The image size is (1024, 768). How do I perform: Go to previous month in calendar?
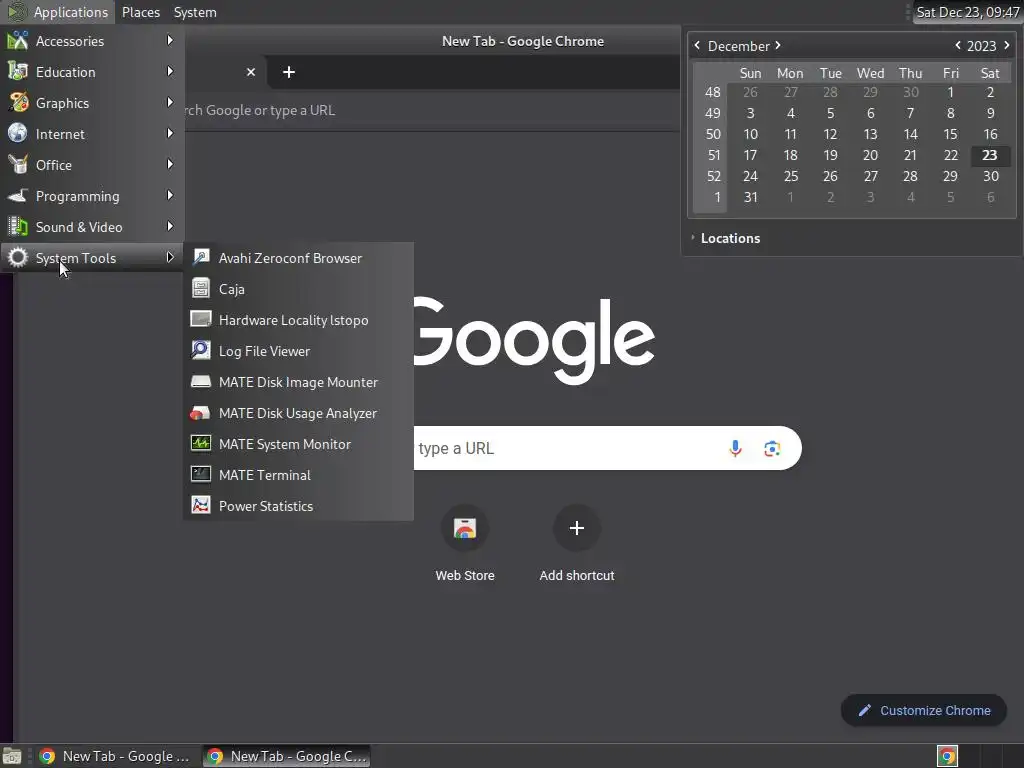[x=697, y=45]
